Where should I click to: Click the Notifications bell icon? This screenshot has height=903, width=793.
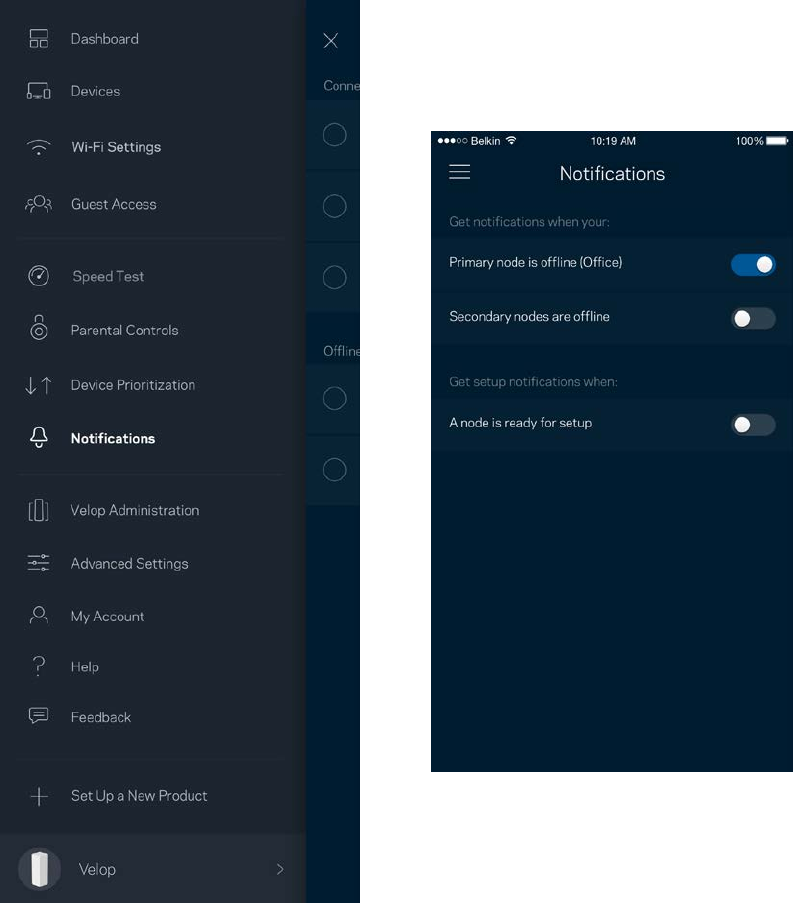point(39,438)
